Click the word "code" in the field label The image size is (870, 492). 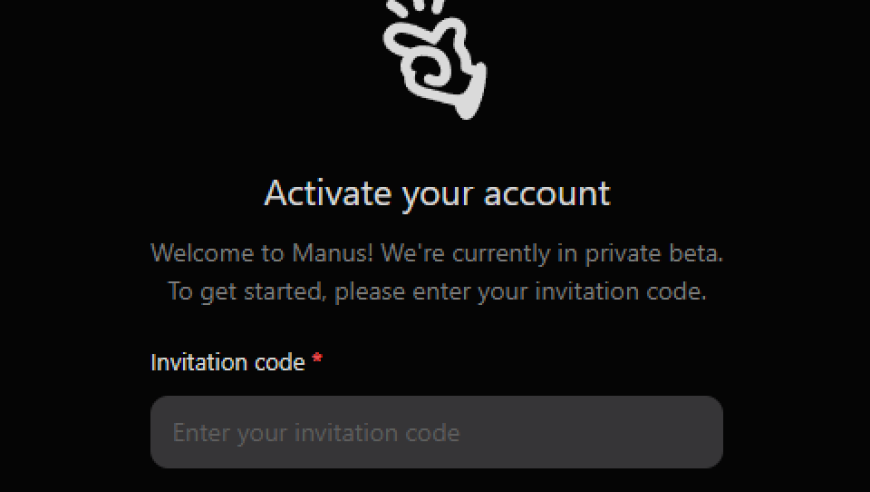tap(280, 363)
